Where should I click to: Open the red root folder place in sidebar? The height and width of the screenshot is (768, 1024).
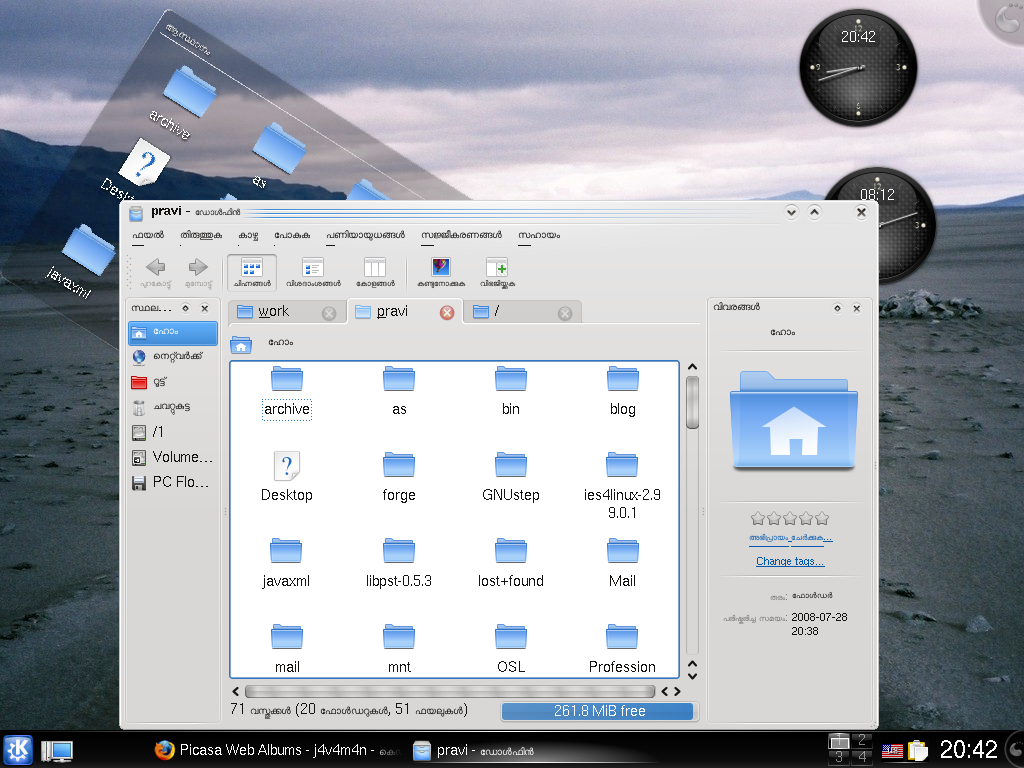(x=171, y=382)
